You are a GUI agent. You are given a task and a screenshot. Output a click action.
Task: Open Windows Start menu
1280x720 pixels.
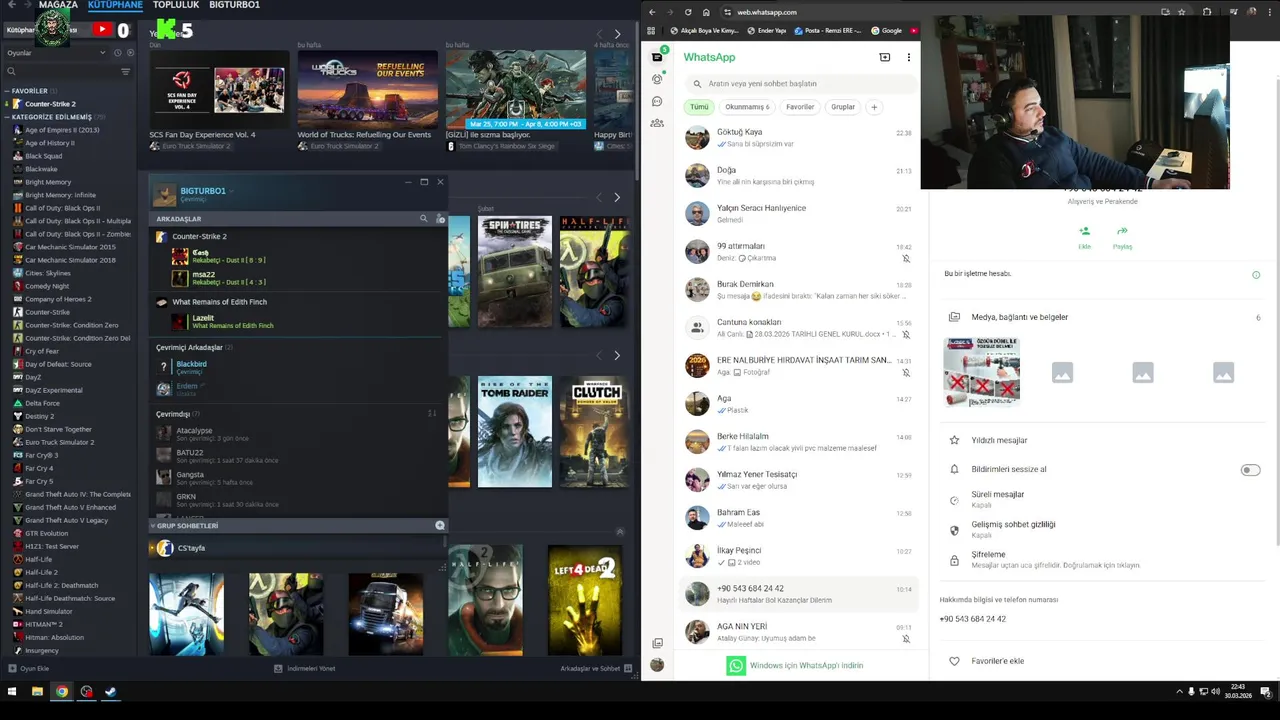[12, 691]
